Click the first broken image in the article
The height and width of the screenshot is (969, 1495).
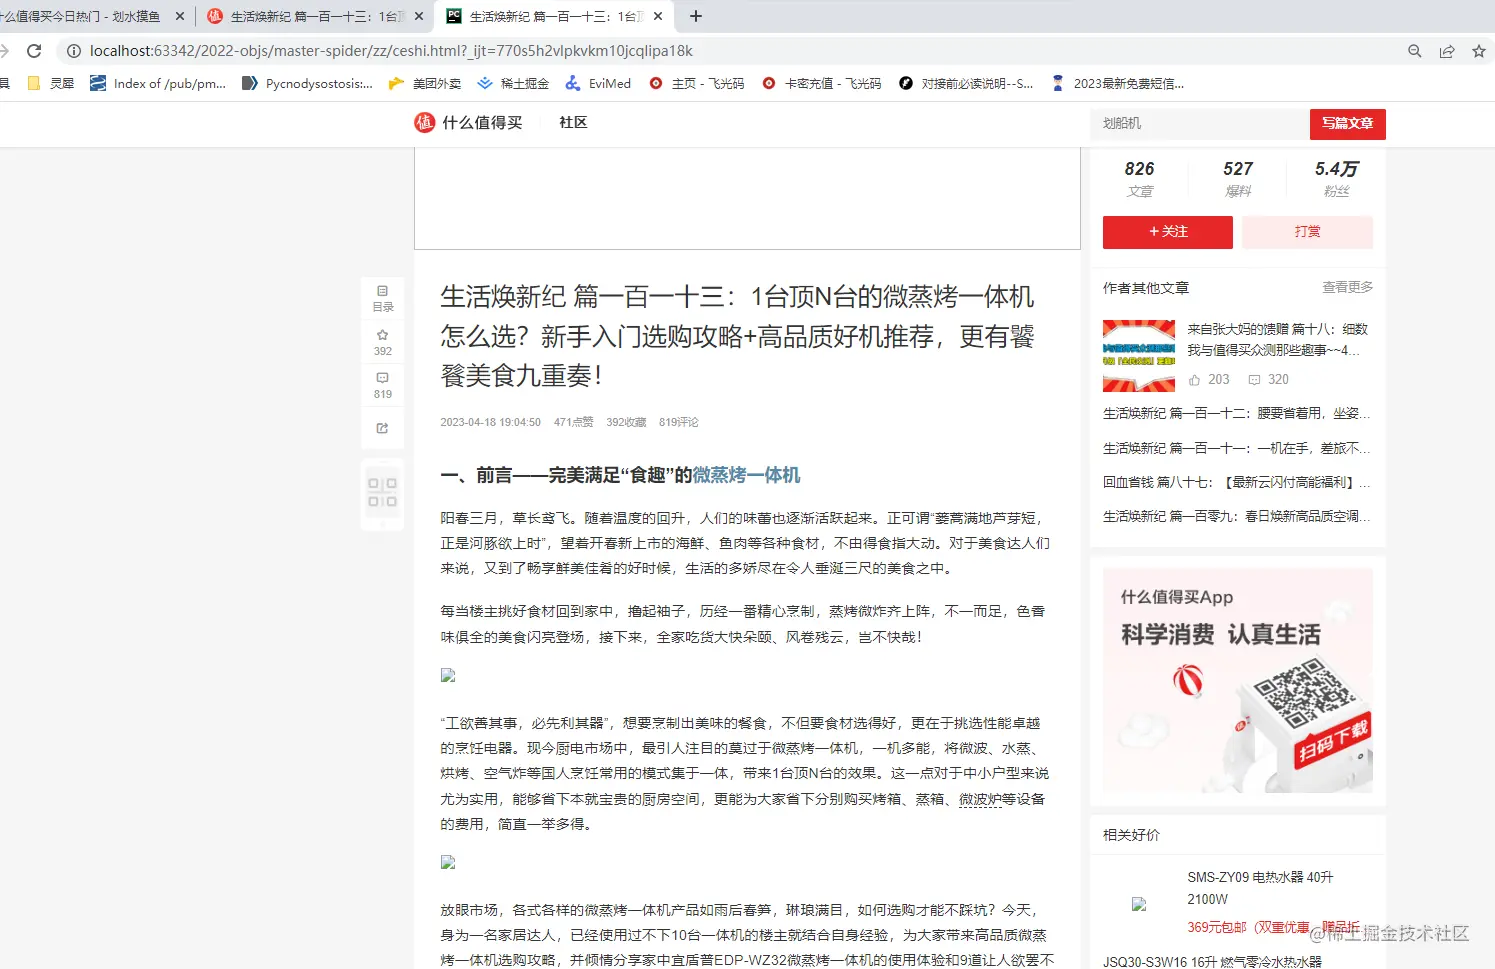[448, 676]
